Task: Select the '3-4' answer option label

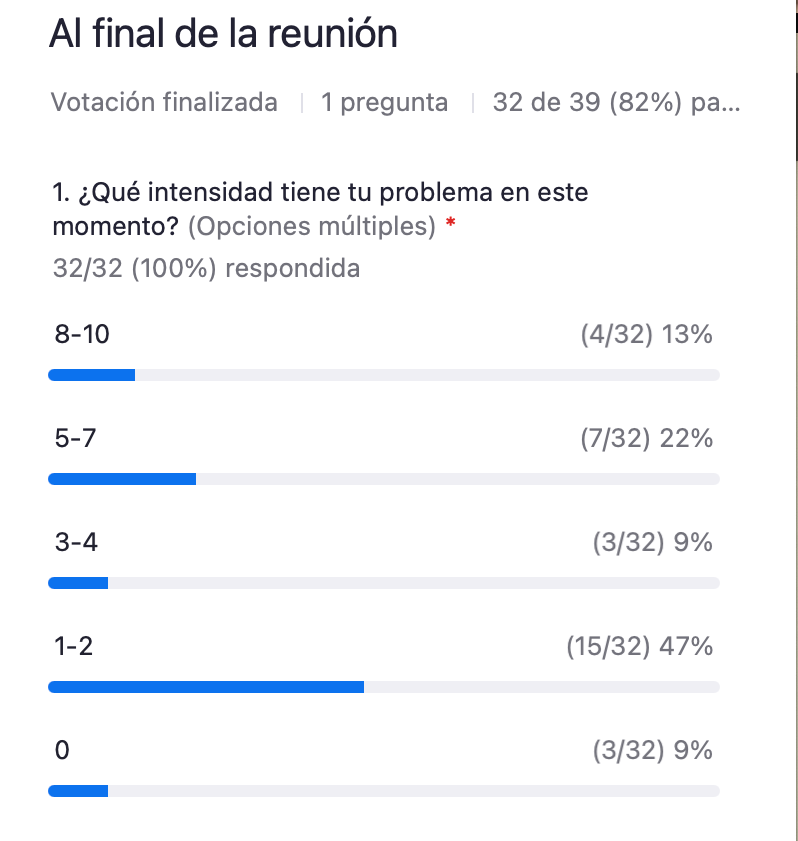Action: (76, 542)
